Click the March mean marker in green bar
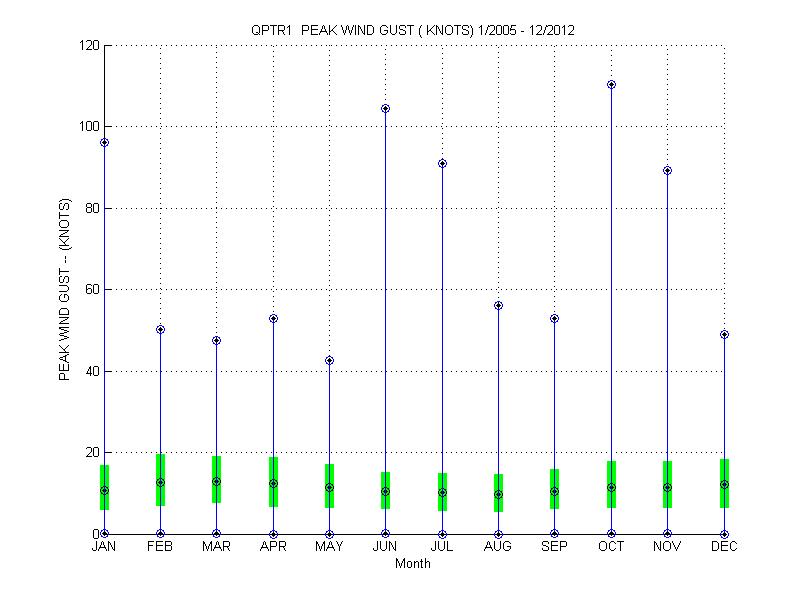800x600 pixels. click(x=216, y=482)
